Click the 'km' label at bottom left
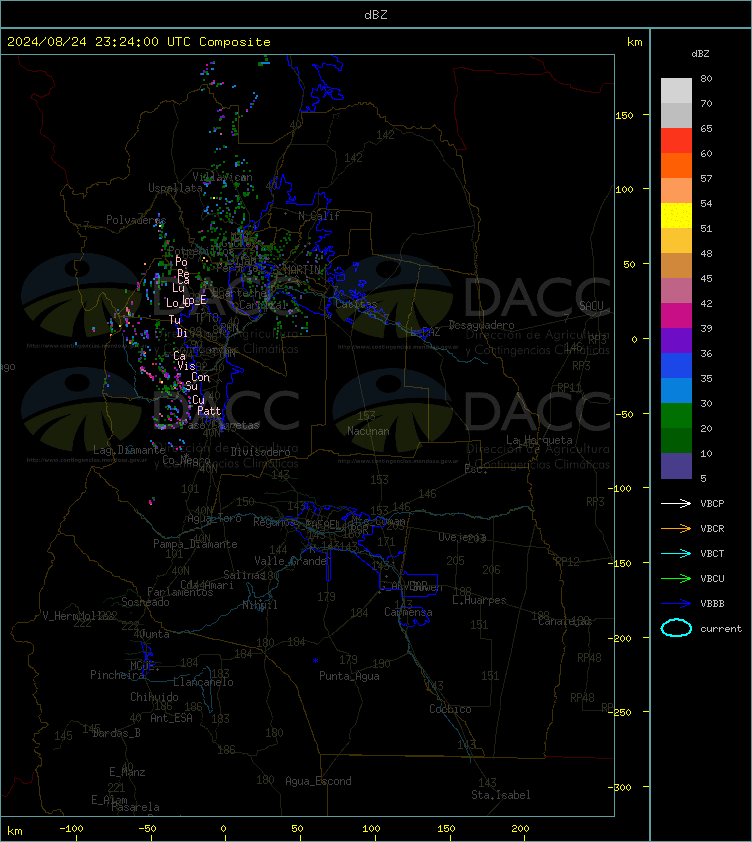The width and height of the screenshot is (752, 842). (15, 831)
